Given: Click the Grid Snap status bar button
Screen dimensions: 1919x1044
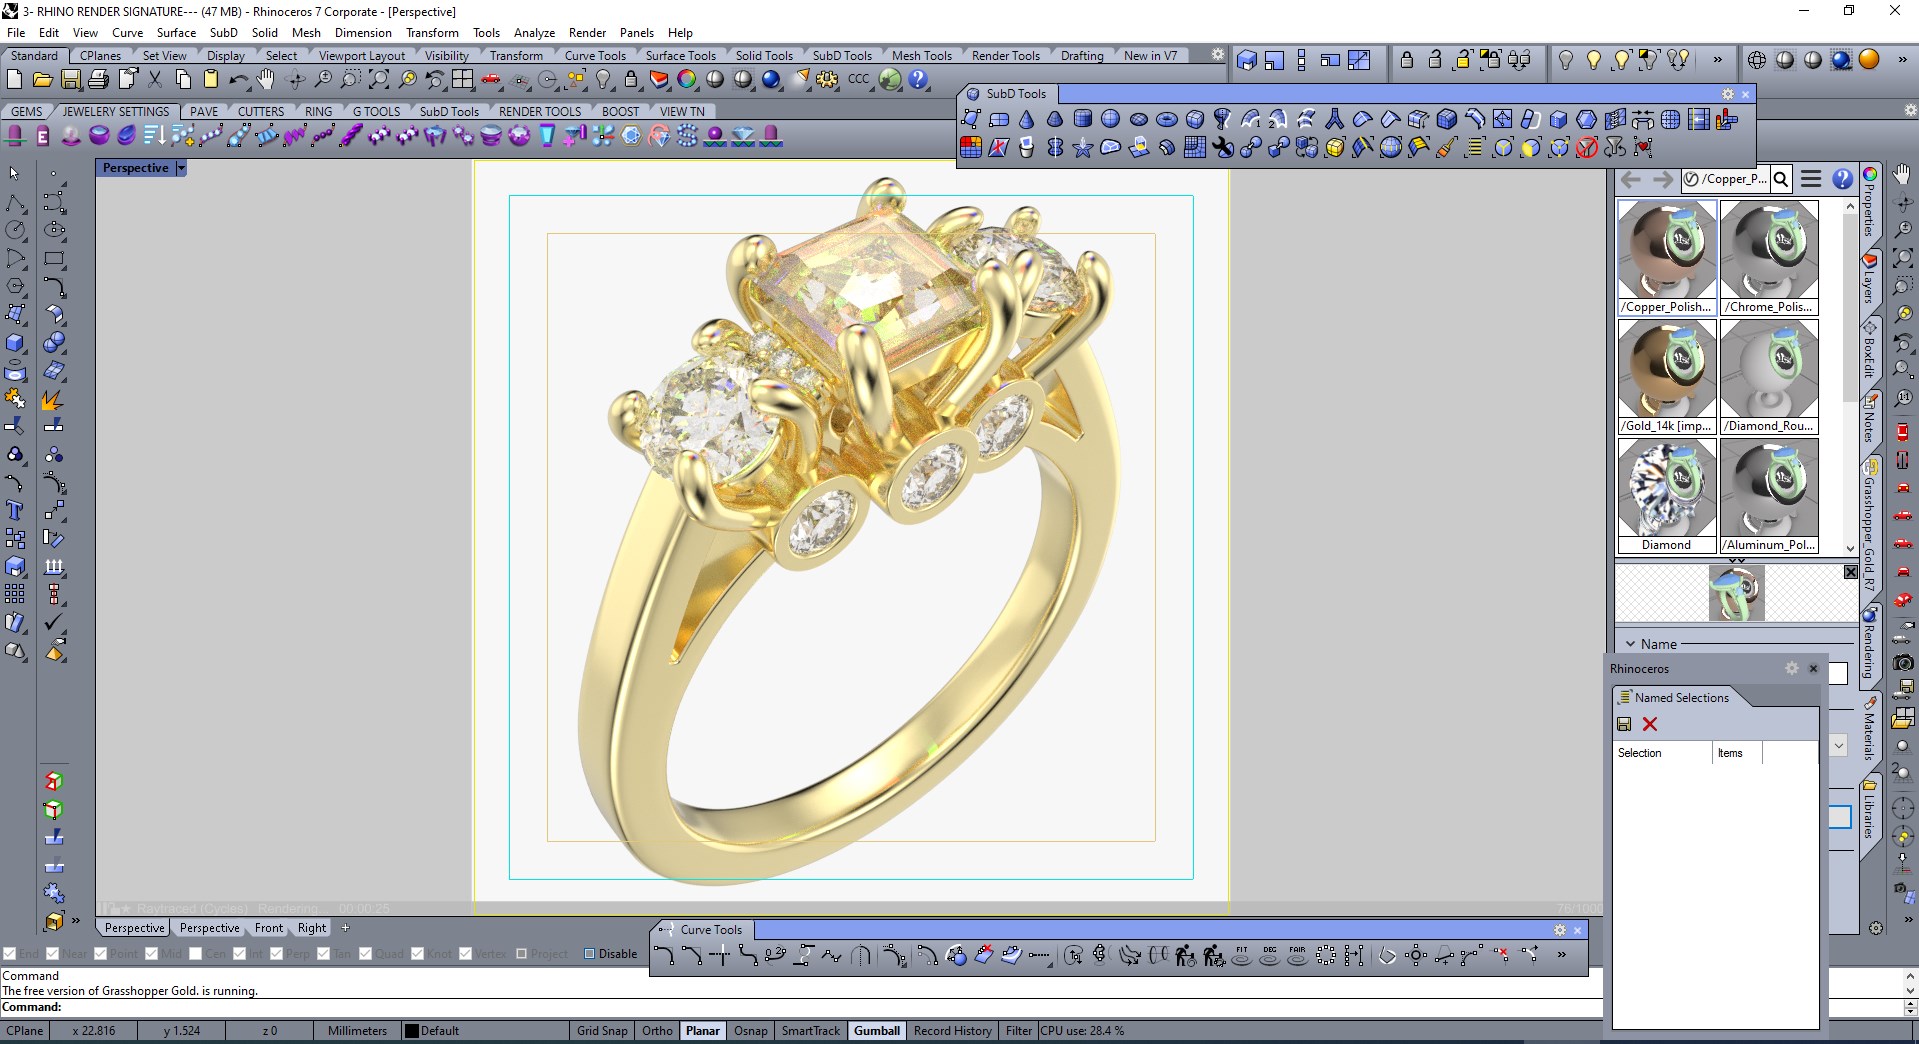Looking at the screenshot, I should [x=602, y=1031].
